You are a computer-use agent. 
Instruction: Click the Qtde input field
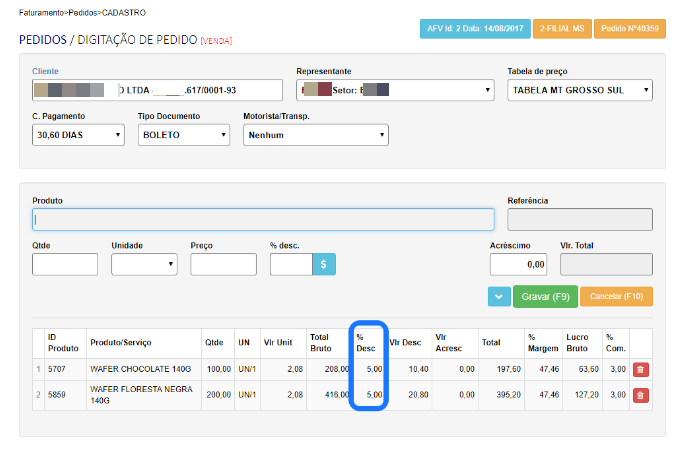[65, 264]
